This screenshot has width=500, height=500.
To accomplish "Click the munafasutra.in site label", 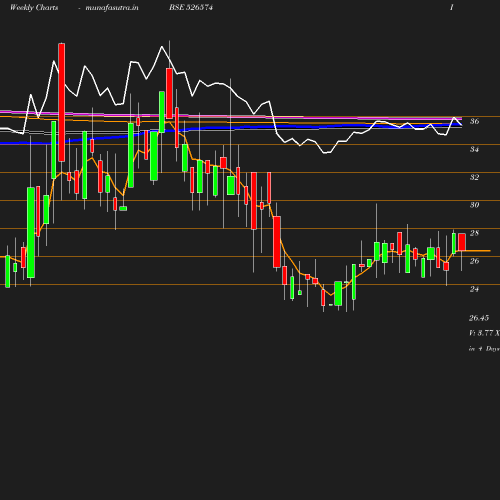I will tap(112, 7).
